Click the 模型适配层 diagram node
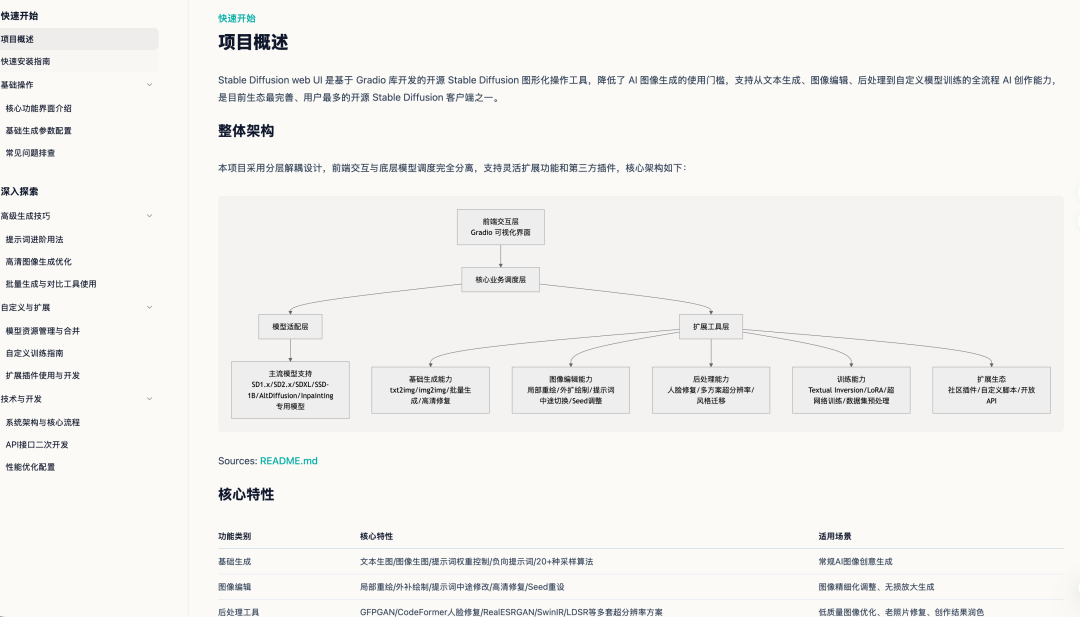 click(x=290, y=326)
